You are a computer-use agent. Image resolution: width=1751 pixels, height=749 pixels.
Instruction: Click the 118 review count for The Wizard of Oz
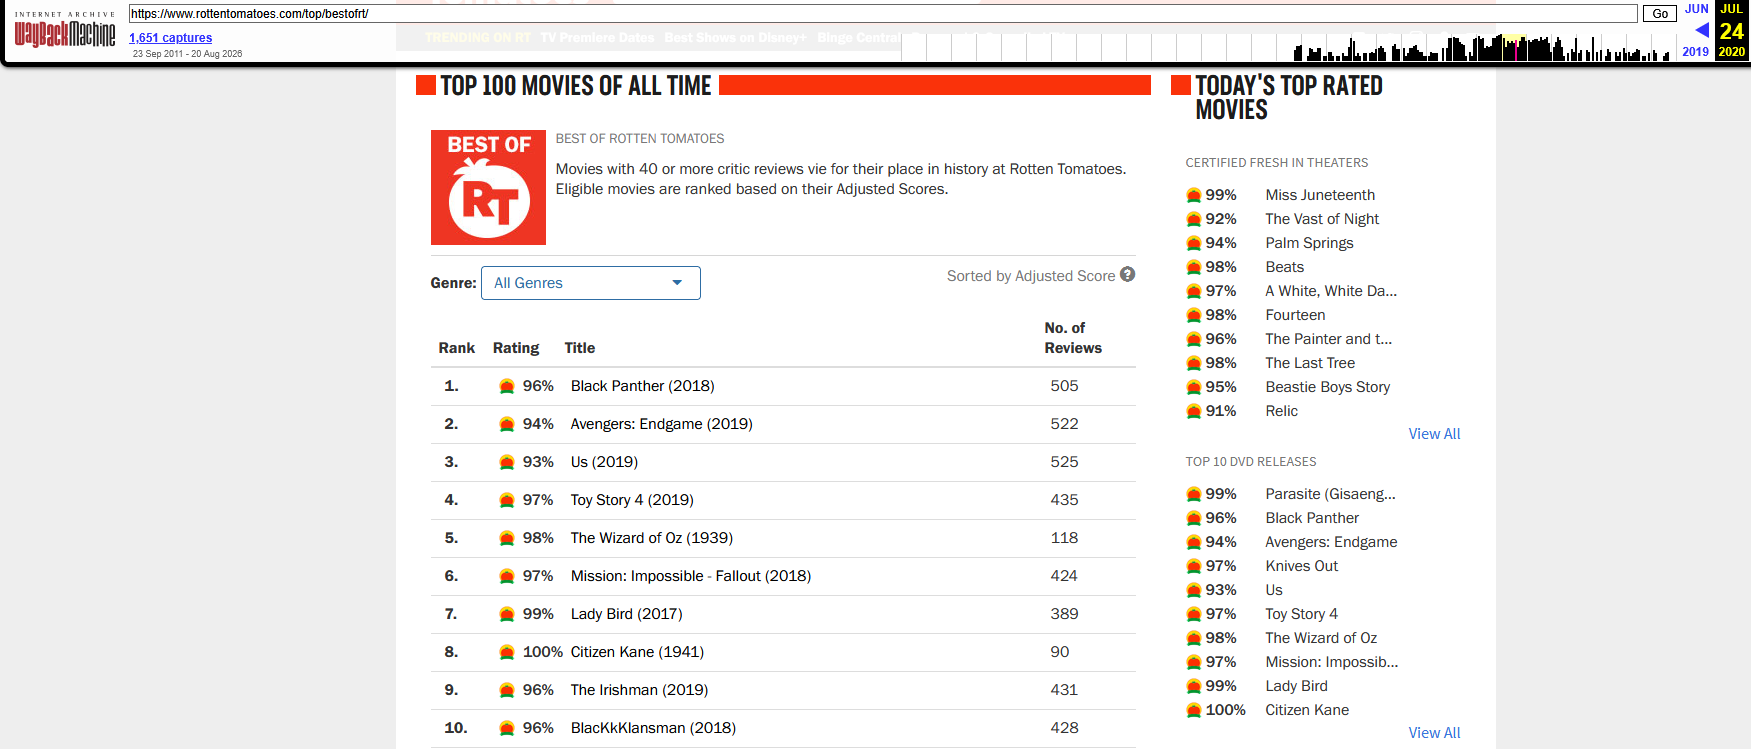1064,538
